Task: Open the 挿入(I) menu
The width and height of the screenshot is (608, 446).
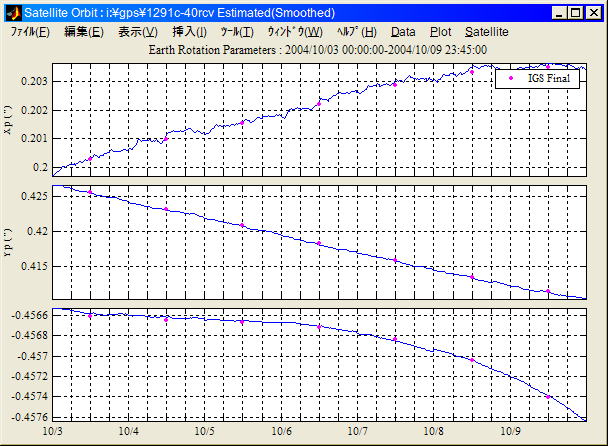Action: tap(190, 32)
